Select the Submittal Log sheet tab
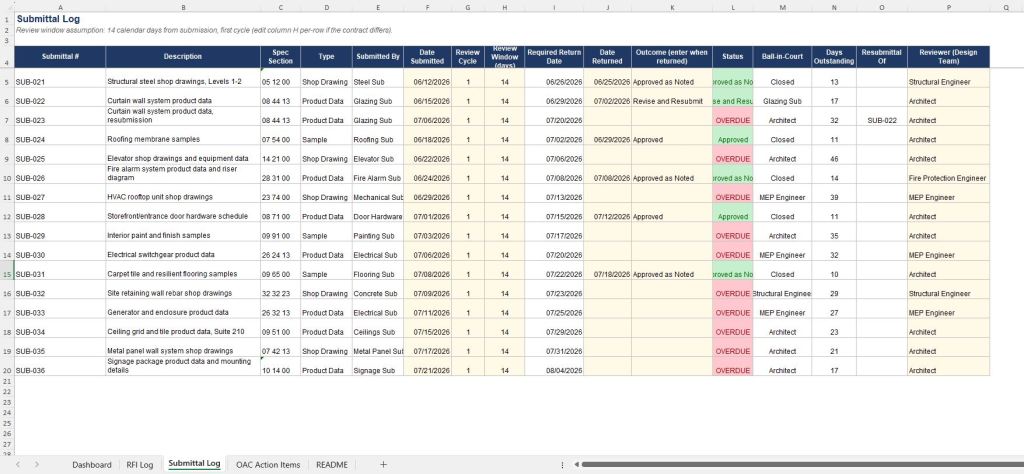Image resolution: width=1024 pixels, height=474 pixels. (x=194, y=464)
